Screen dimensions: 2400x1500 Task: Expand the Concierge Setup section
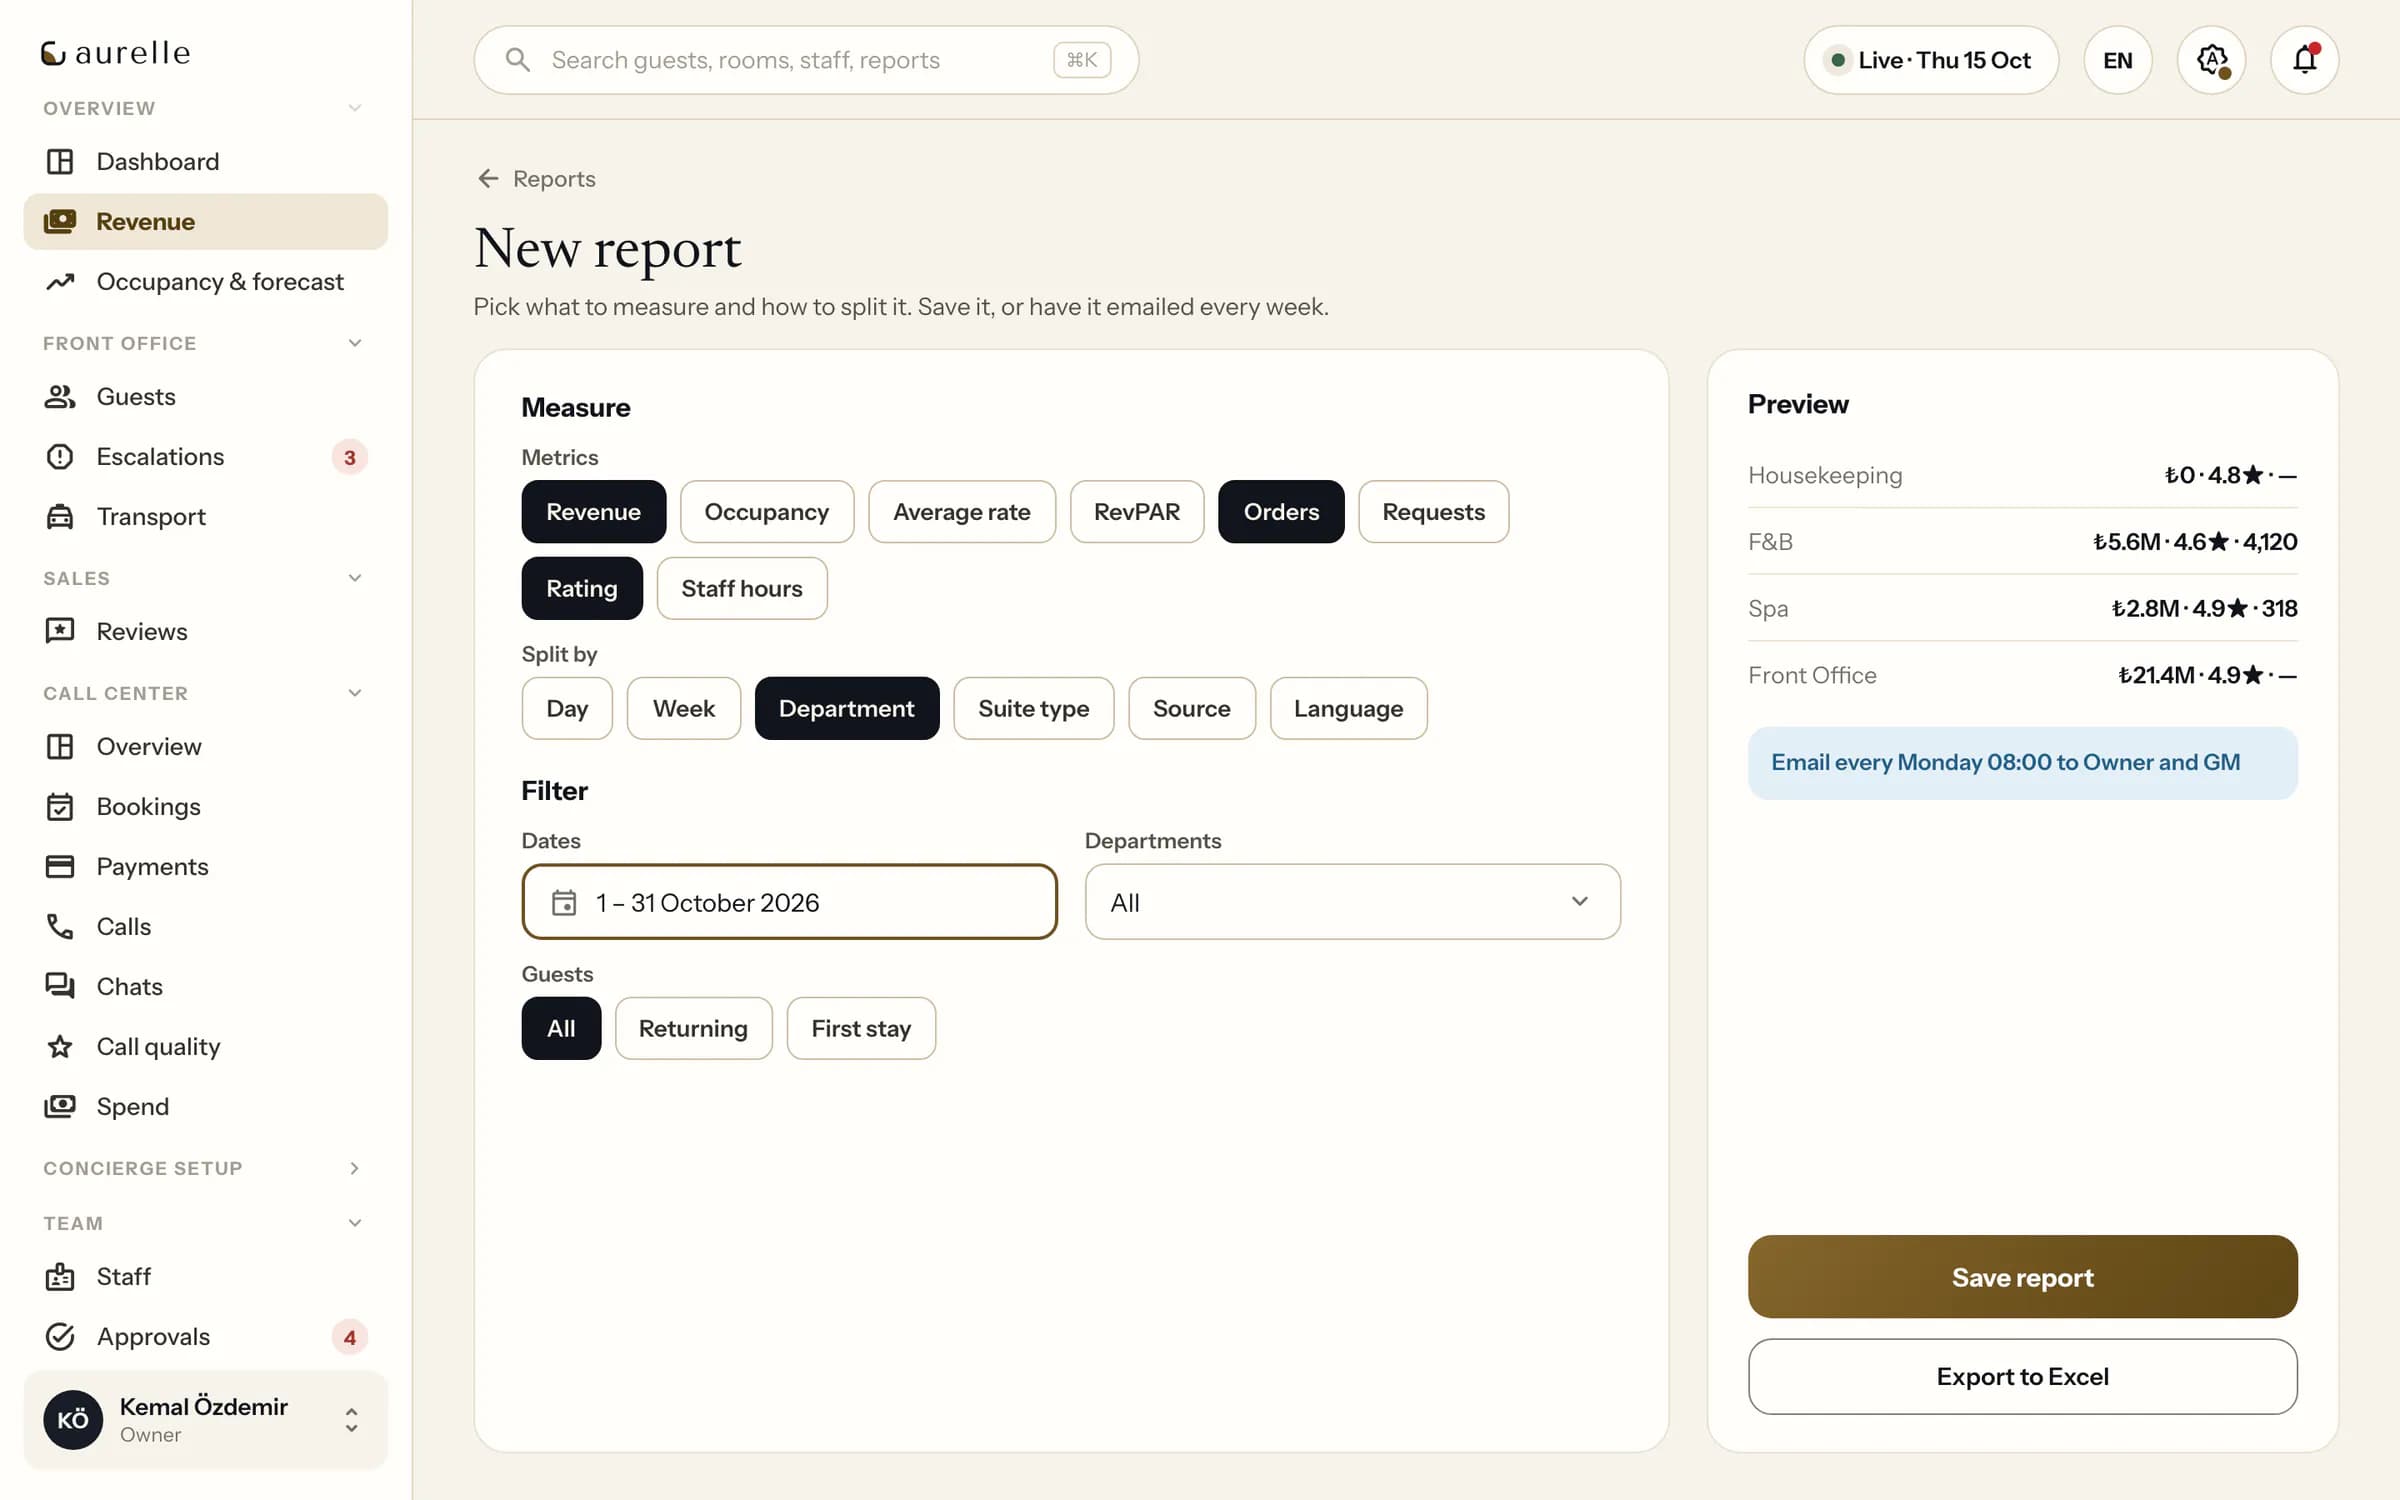[354, 1168]
